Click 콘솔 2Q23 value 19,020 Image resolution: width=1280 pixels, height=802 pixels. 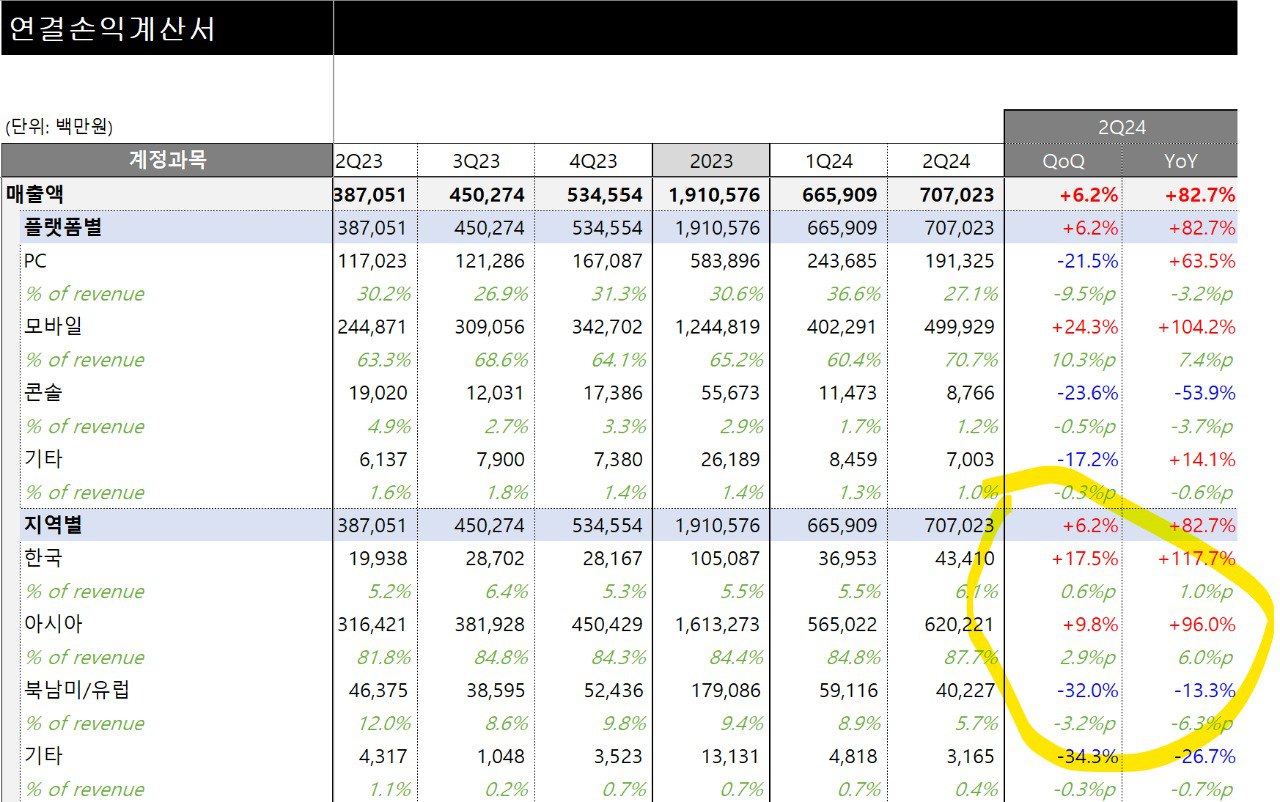point(377,393)
